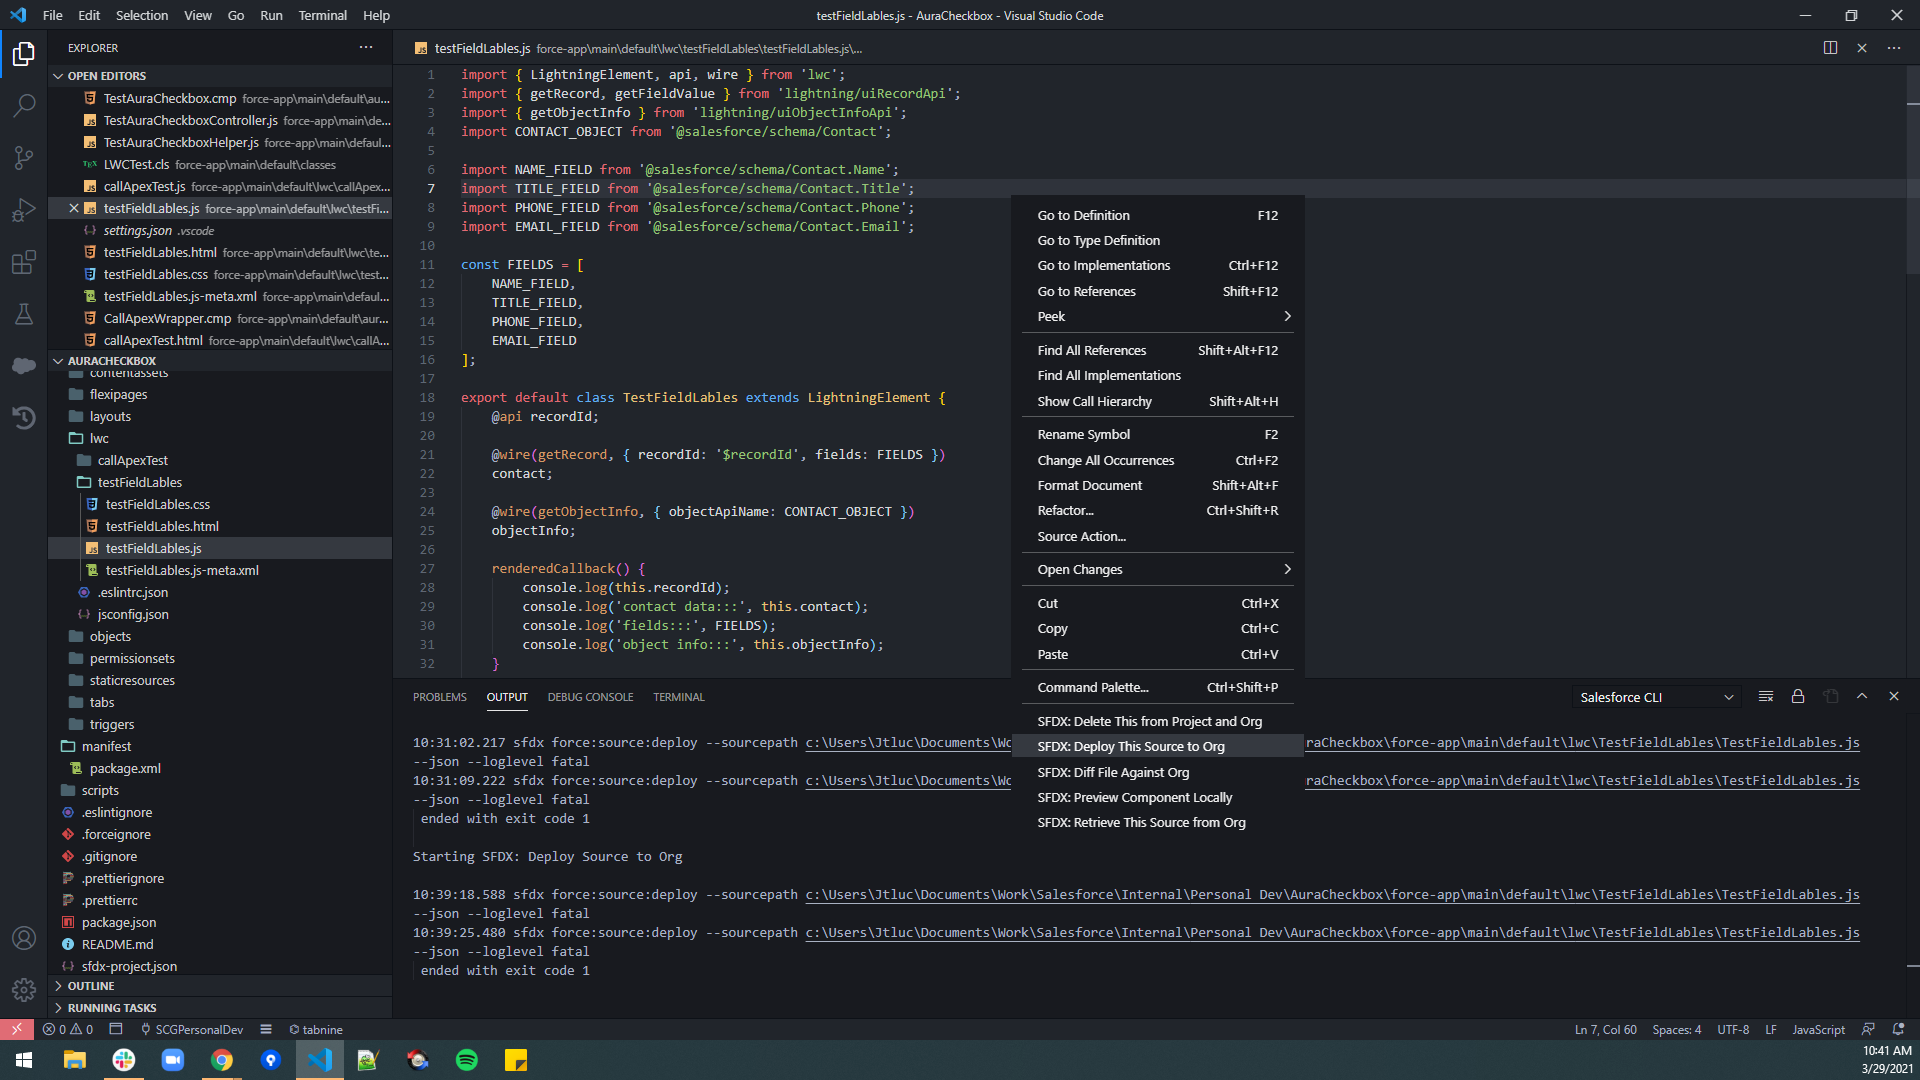Open Explorer views ellipsis menu

coord(366,48)
